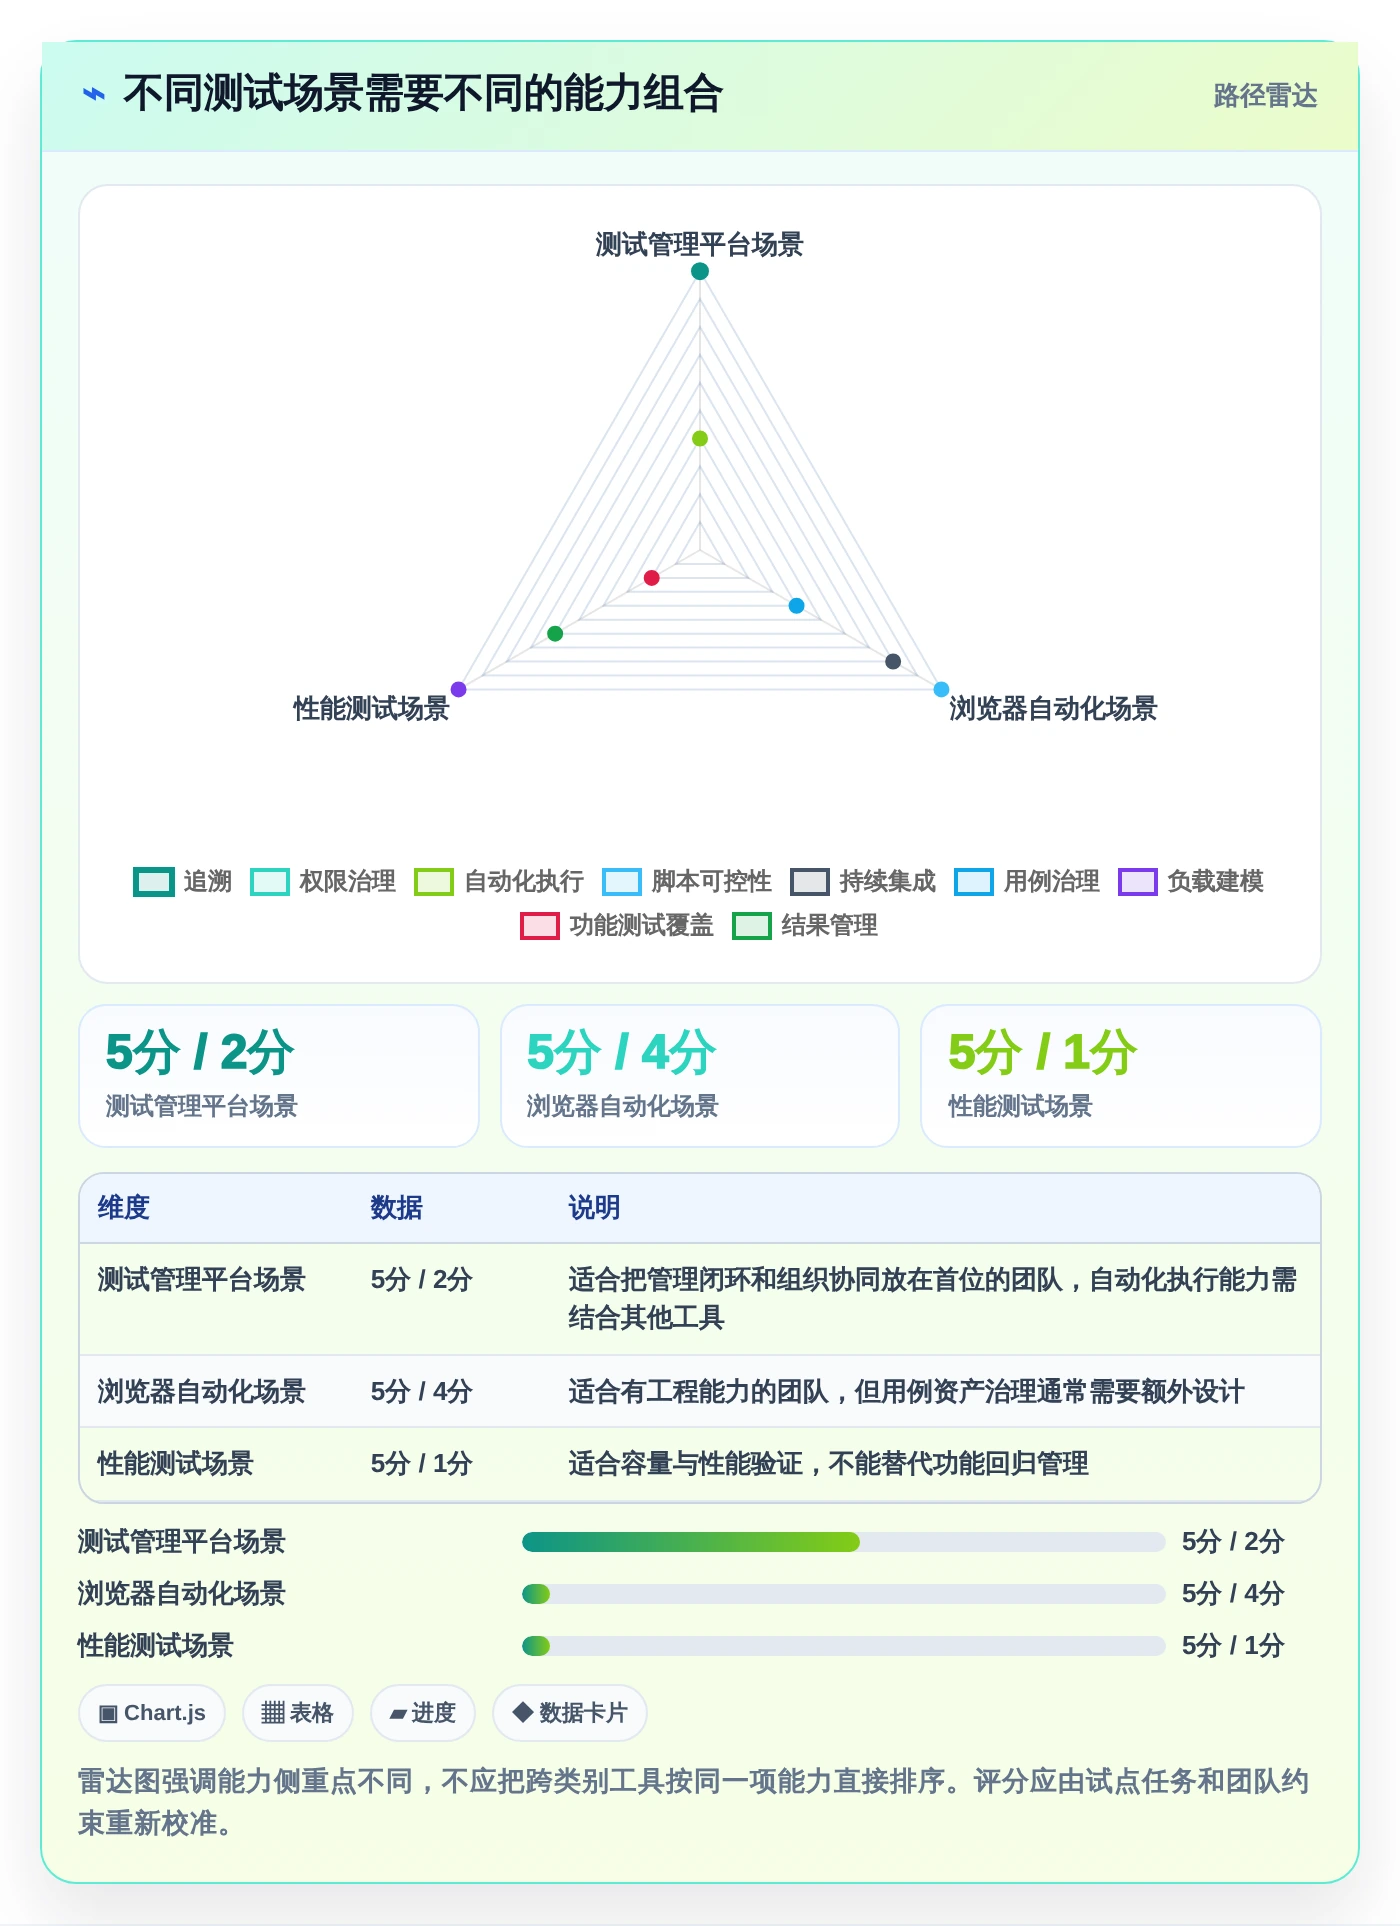1400x1926 pixels.
Task: Click the page title 不同测试场景需要不同的能力组合
Action: pyautogui.click(x=423, y=94)
